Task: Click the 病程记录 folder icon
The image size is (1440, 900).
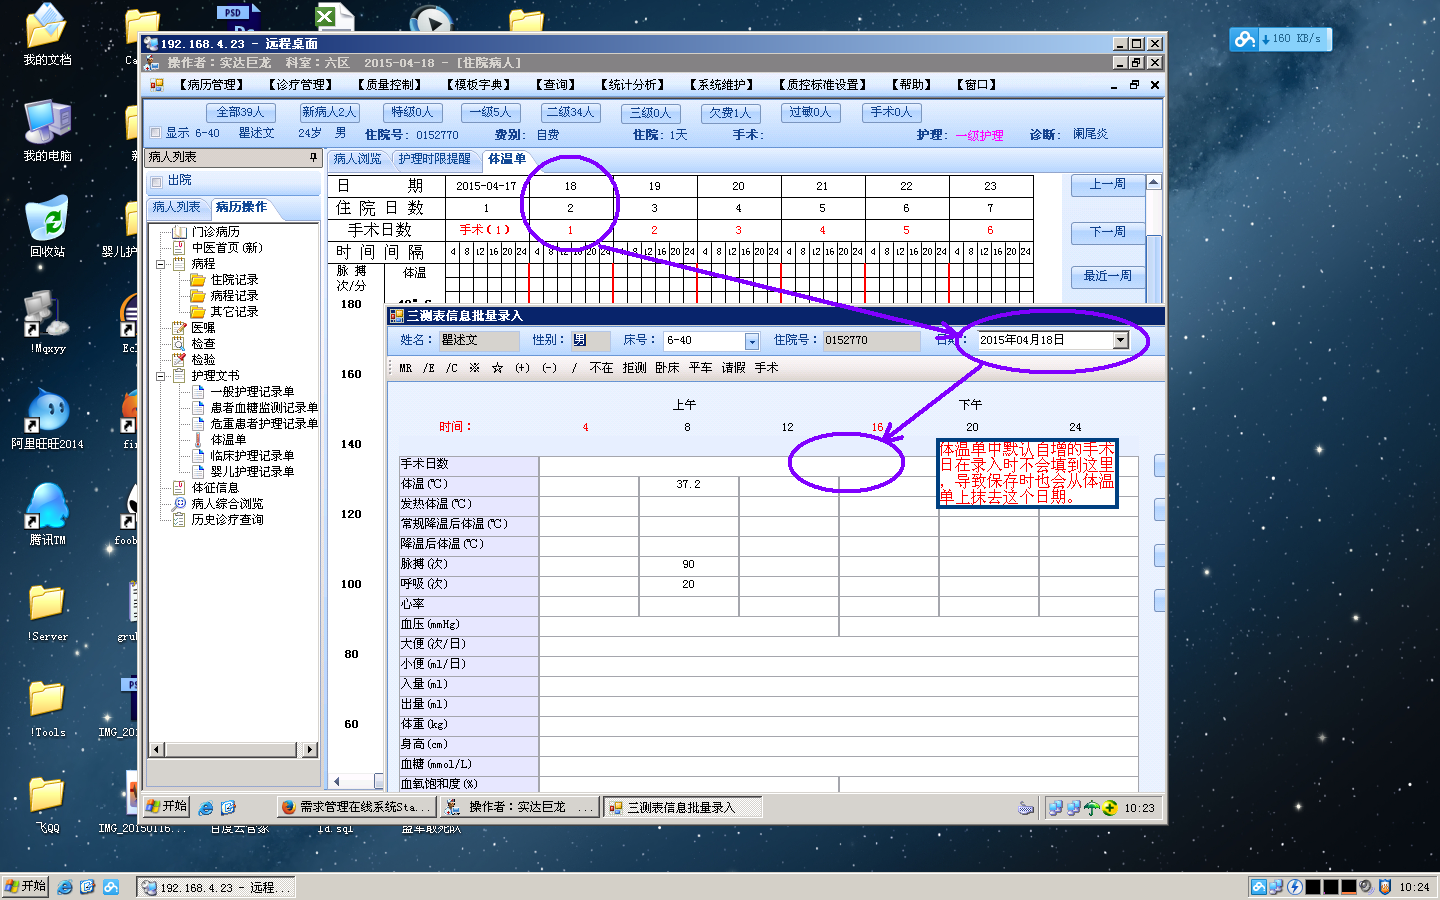Action: click(198, 296)
